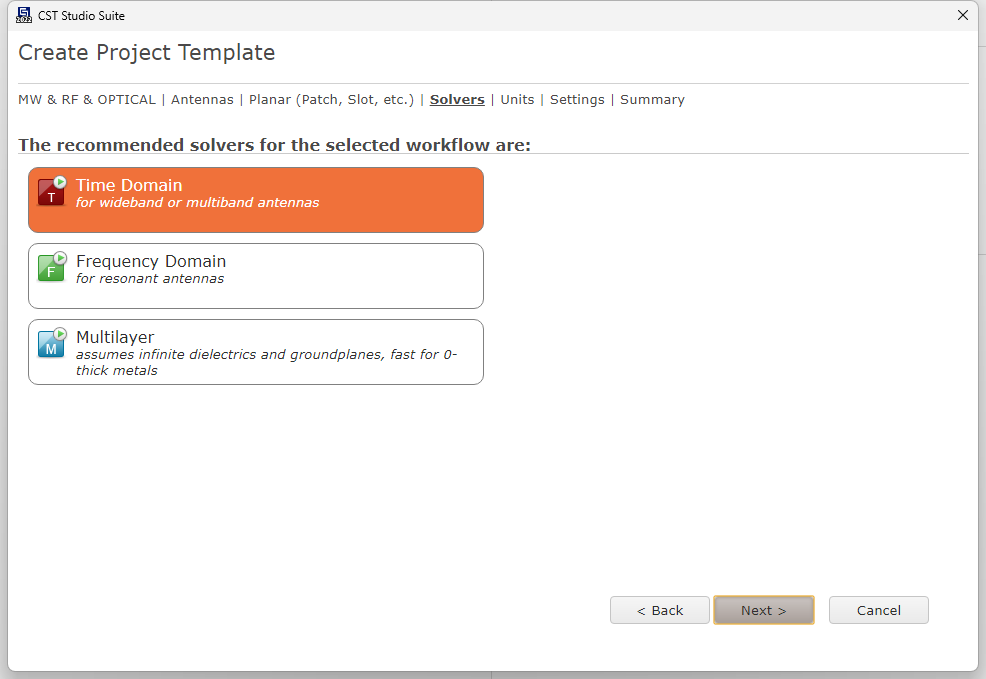Select the Time Domain solver title
Viewport: 986px width, 679px height.
pyautogui.click(x=129, y=185)
